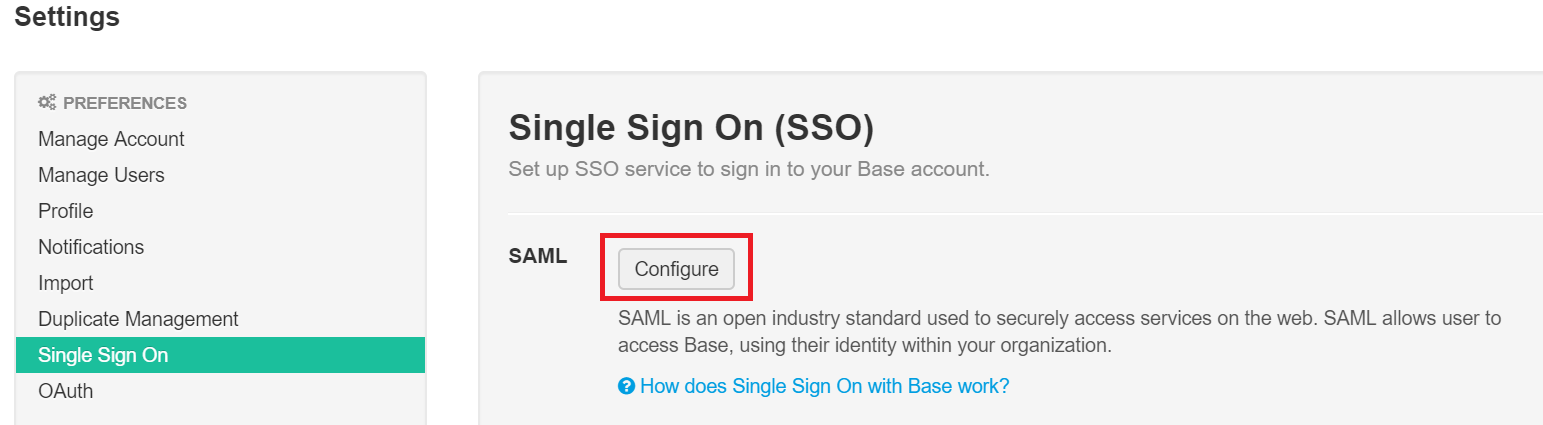The height and width of the screenshot is (425, 1543).
Task: Open the Manage Account settings page
Action: pos(111,139)
